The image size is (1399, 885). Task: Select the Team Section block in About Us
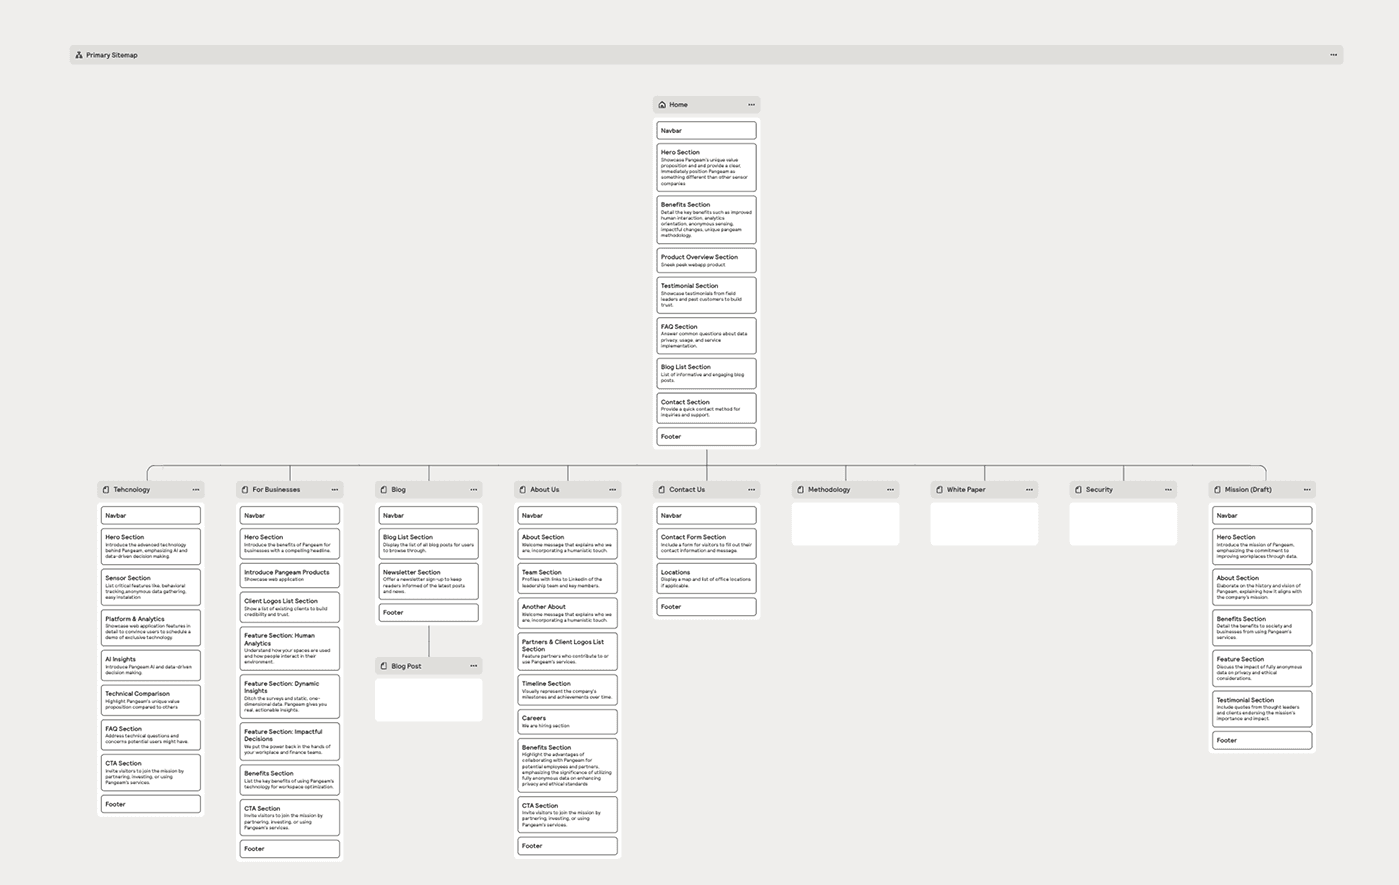(x=568, y=578)
